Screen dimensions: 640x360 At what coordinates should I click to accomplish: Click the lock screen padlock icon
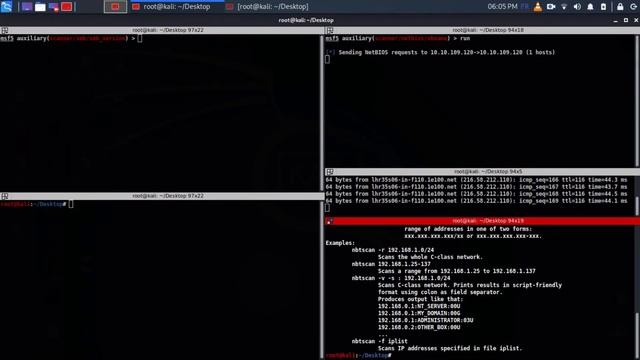pyautogui.click(x=620, y=7)
